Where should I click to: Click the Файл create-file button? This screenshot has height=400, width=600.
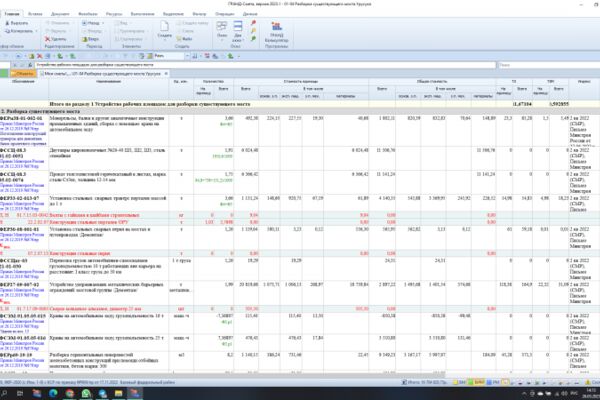click(184, 39)
